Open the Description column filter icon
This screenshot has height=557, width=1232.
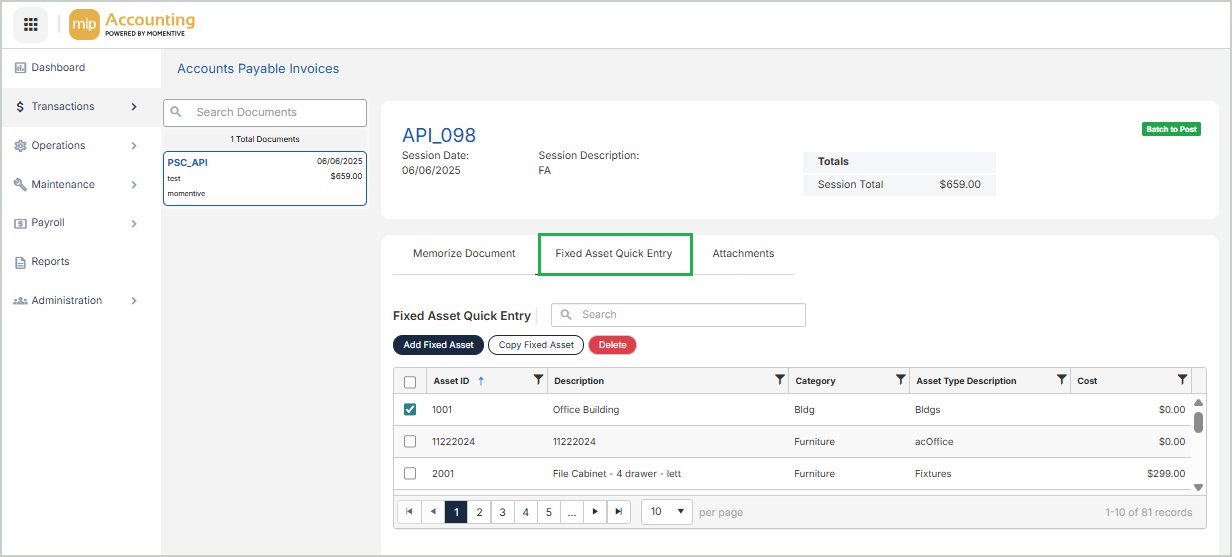tap(780, 380)
